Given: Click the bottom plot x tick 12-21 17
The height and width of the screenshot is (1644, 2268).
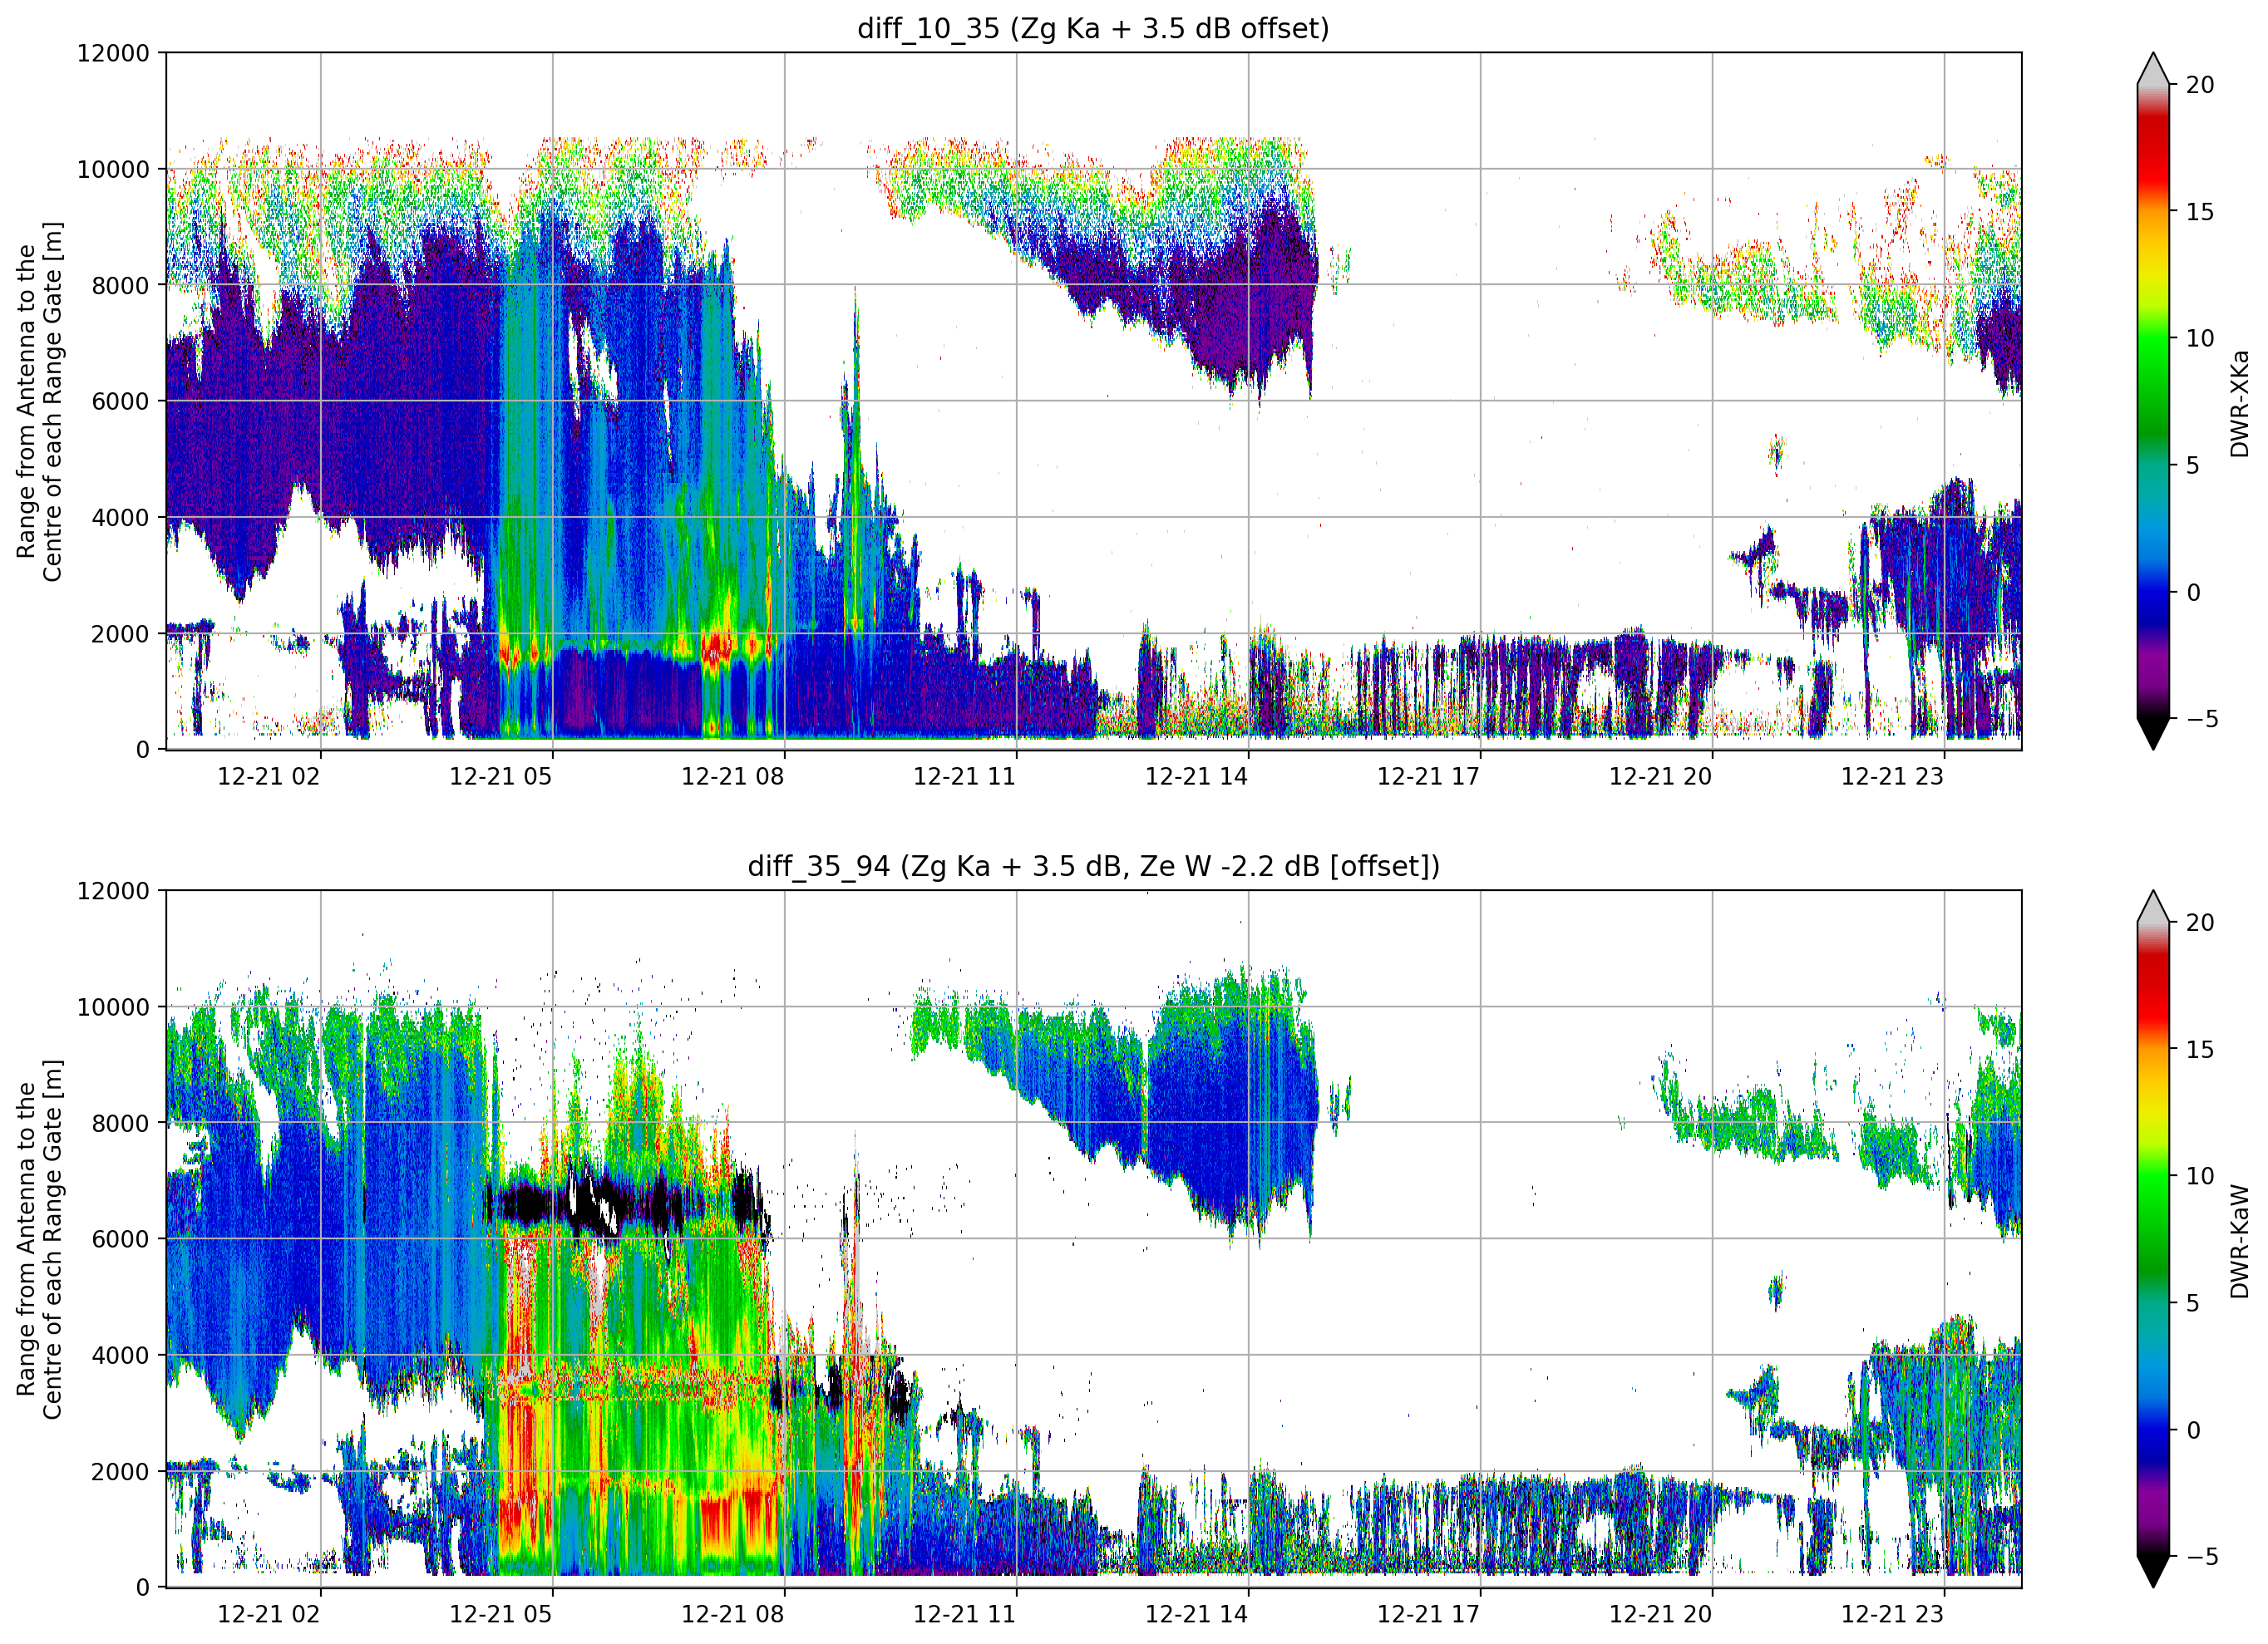Looking at the screenshot, I should coord(1429,1614).
